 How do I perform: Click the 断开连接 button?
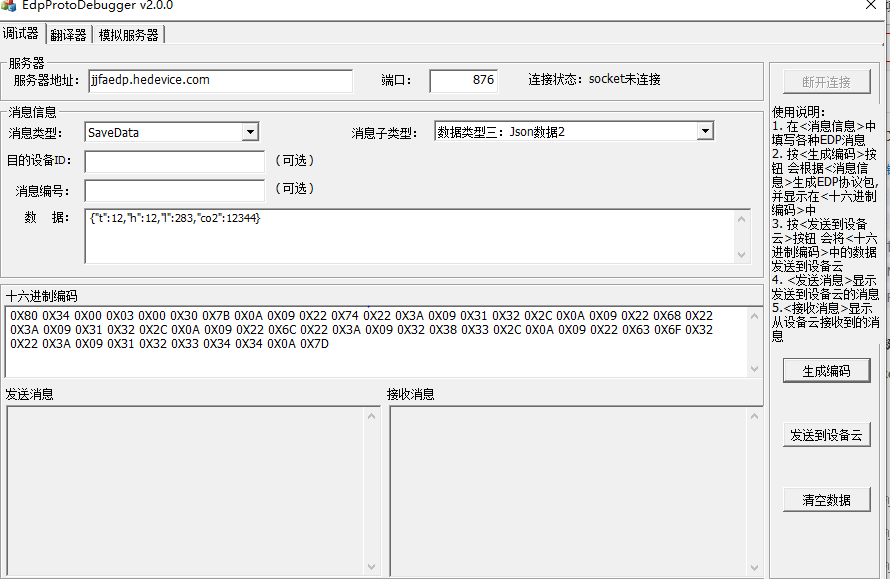826,82
